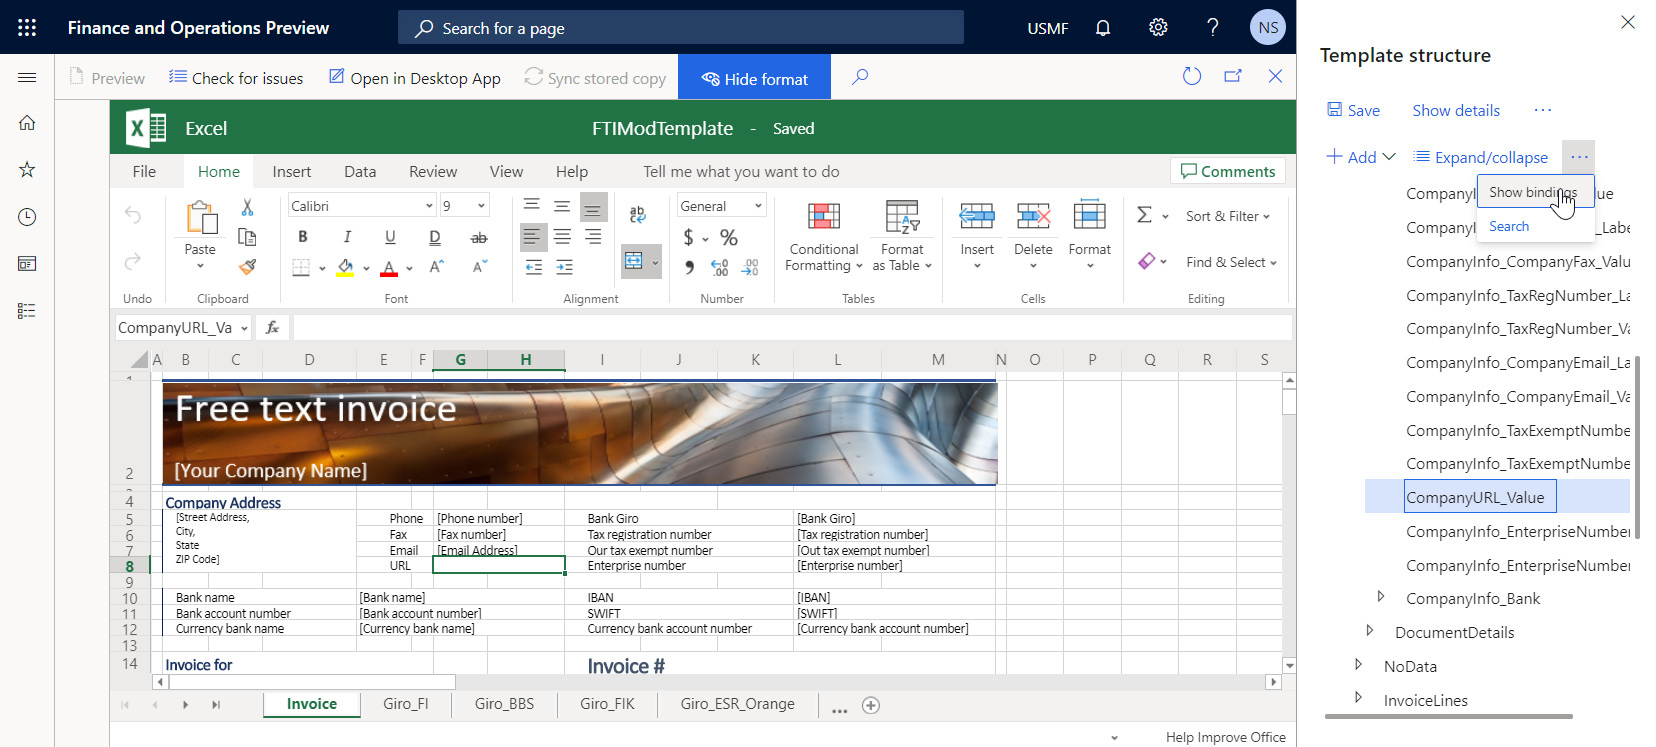Click Open in Desktop App button
1656x747 pixels.
pyautogui.click(x=415, y=78)
